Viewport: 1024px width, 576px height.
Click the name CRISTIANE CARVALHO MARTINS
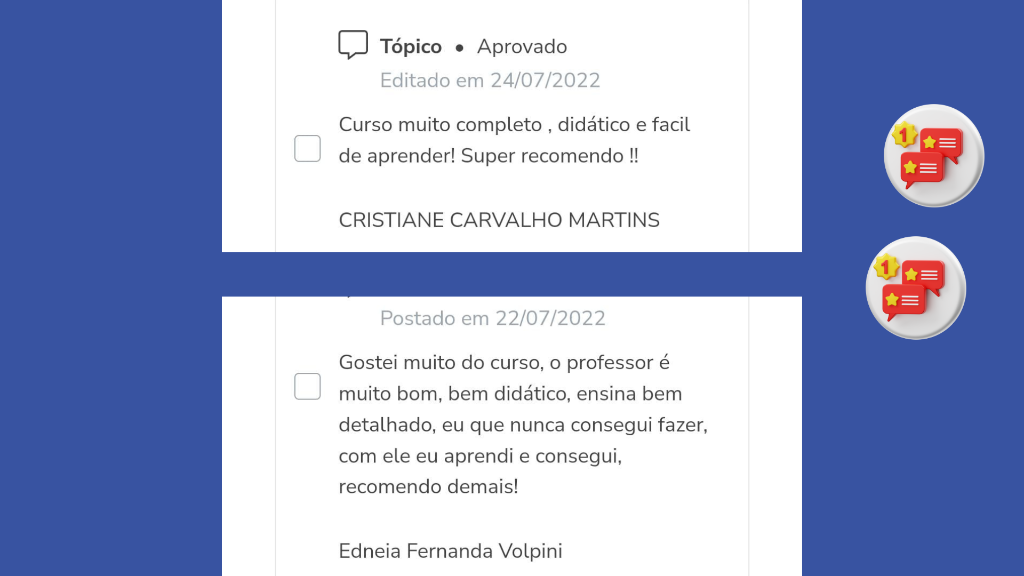pyautogui.click(x=499, y=220)
